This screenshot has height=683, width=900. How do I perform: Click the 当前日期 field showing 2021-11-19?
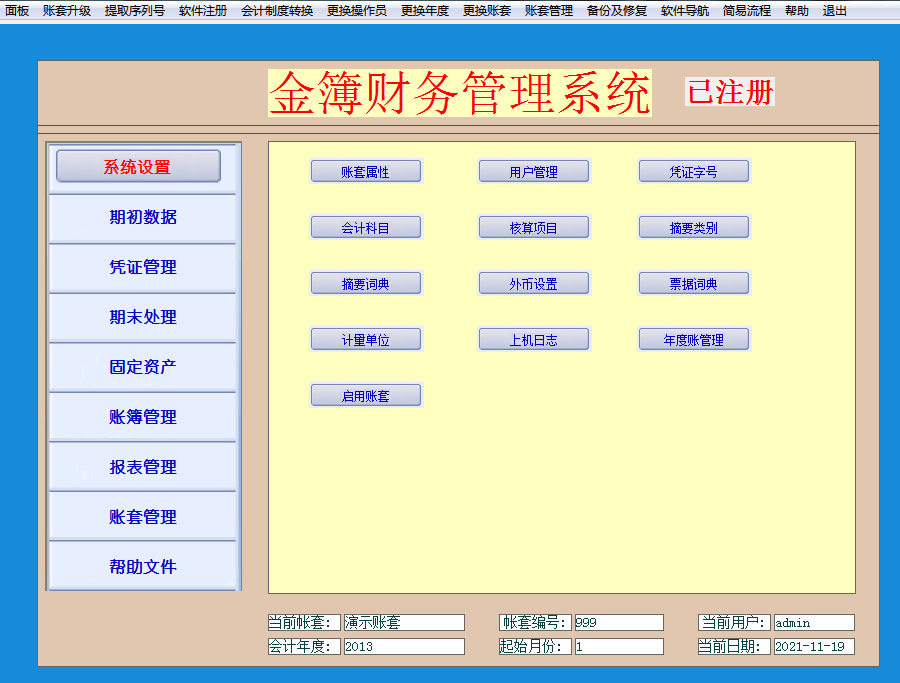(814, 646)
